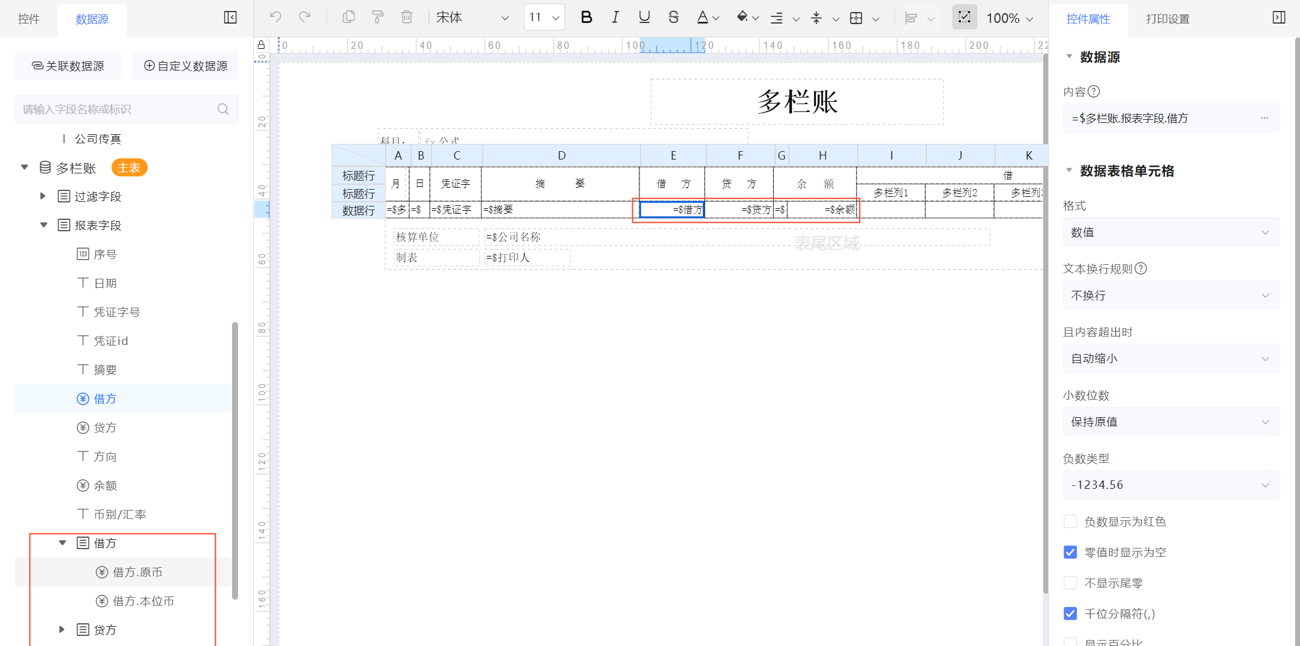Collapse the right properties panel icon
Viewport: 1300px width, 646px height.
pyautogui.click(x=1278, y=17)
